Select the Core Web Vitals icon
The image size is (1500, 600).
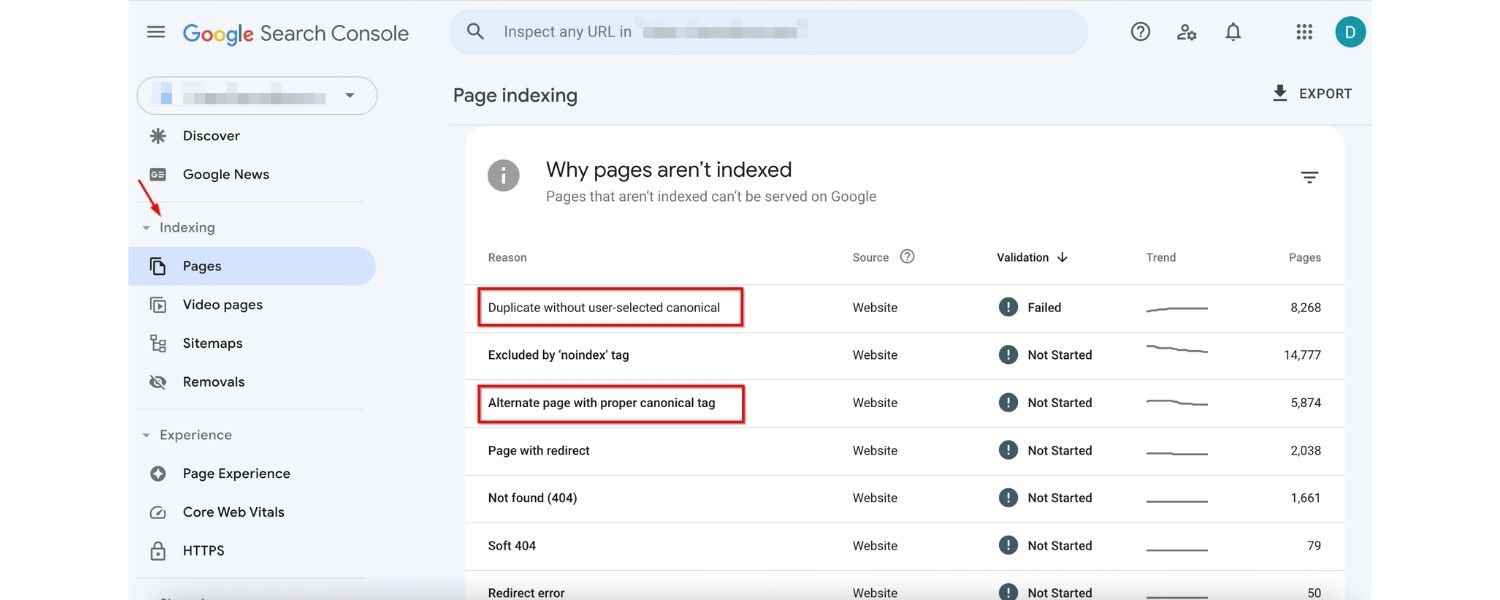pos(157,511)
